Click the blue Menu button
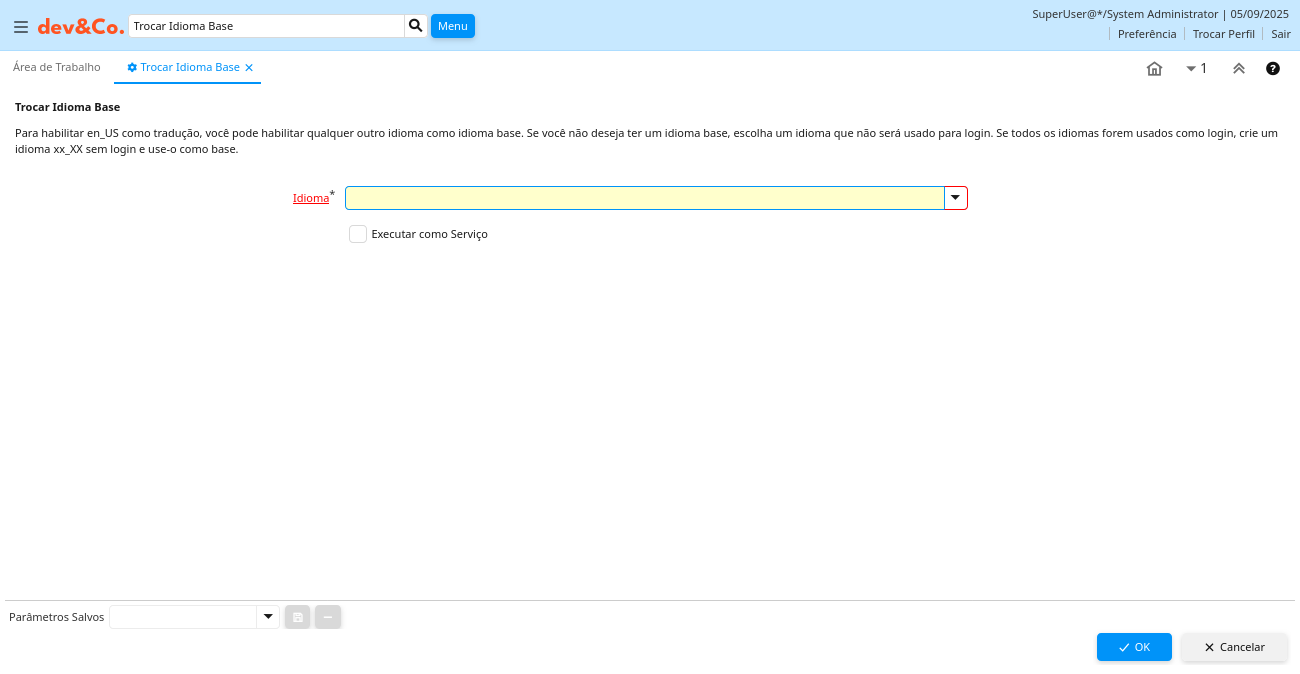Screen dimensions: 1300x674 click(x=452, y=26)
